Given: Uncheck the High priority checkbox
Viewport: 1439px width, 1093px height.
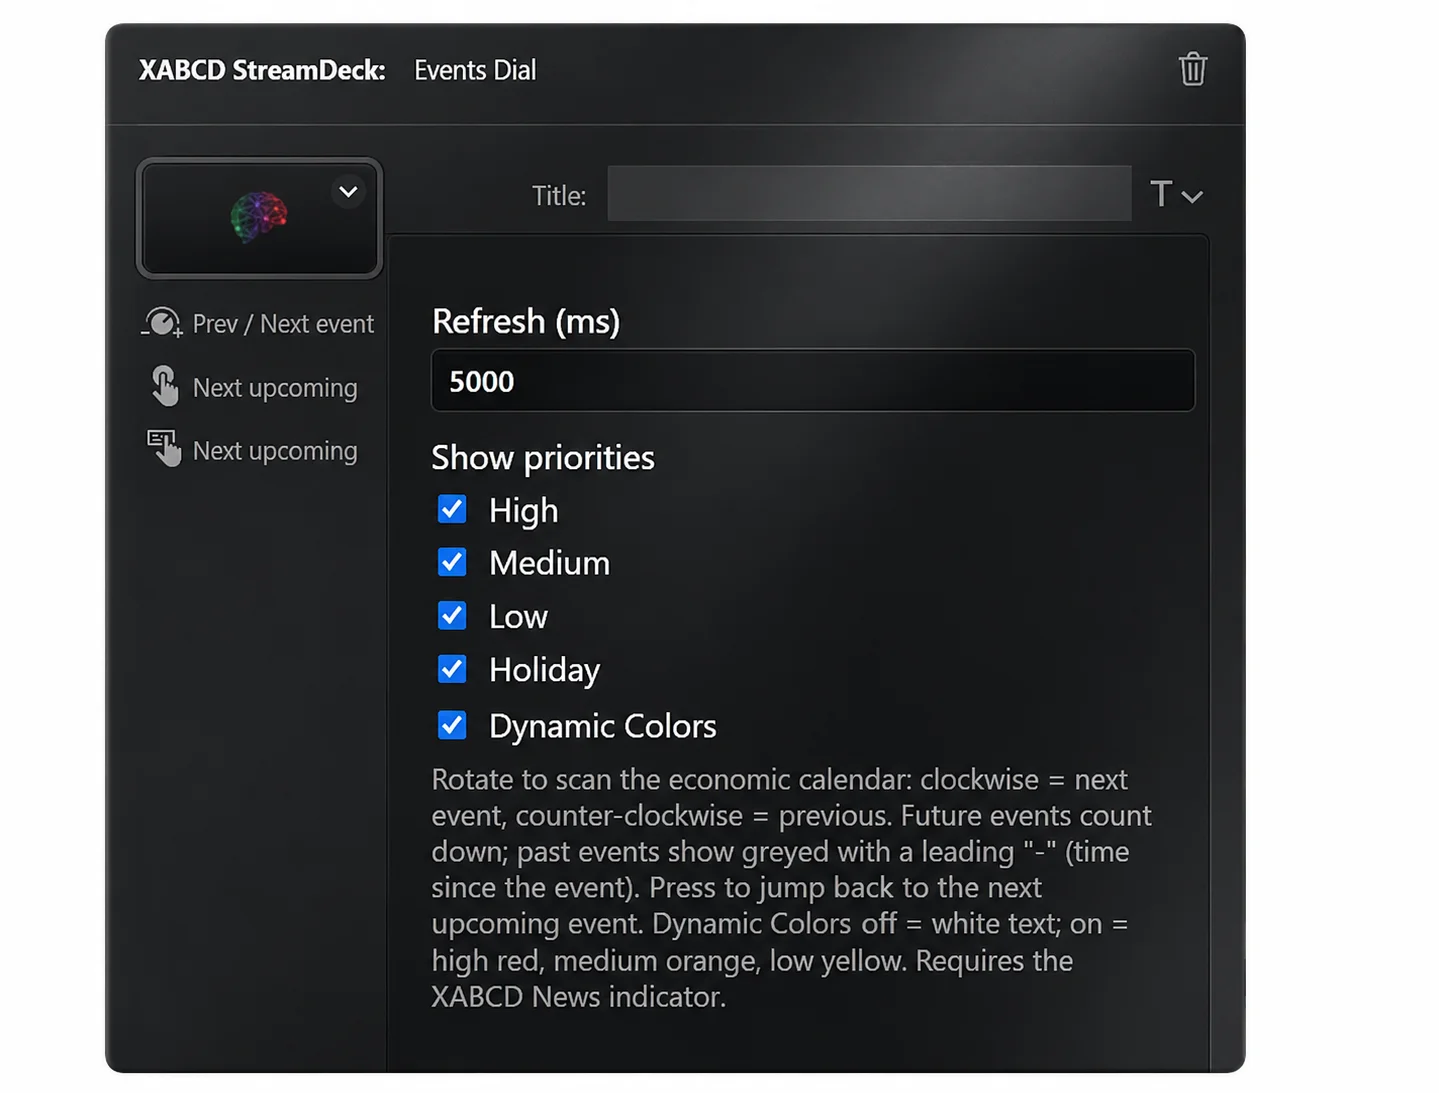Looking at the screenshot, I should (x=452, y=509).
